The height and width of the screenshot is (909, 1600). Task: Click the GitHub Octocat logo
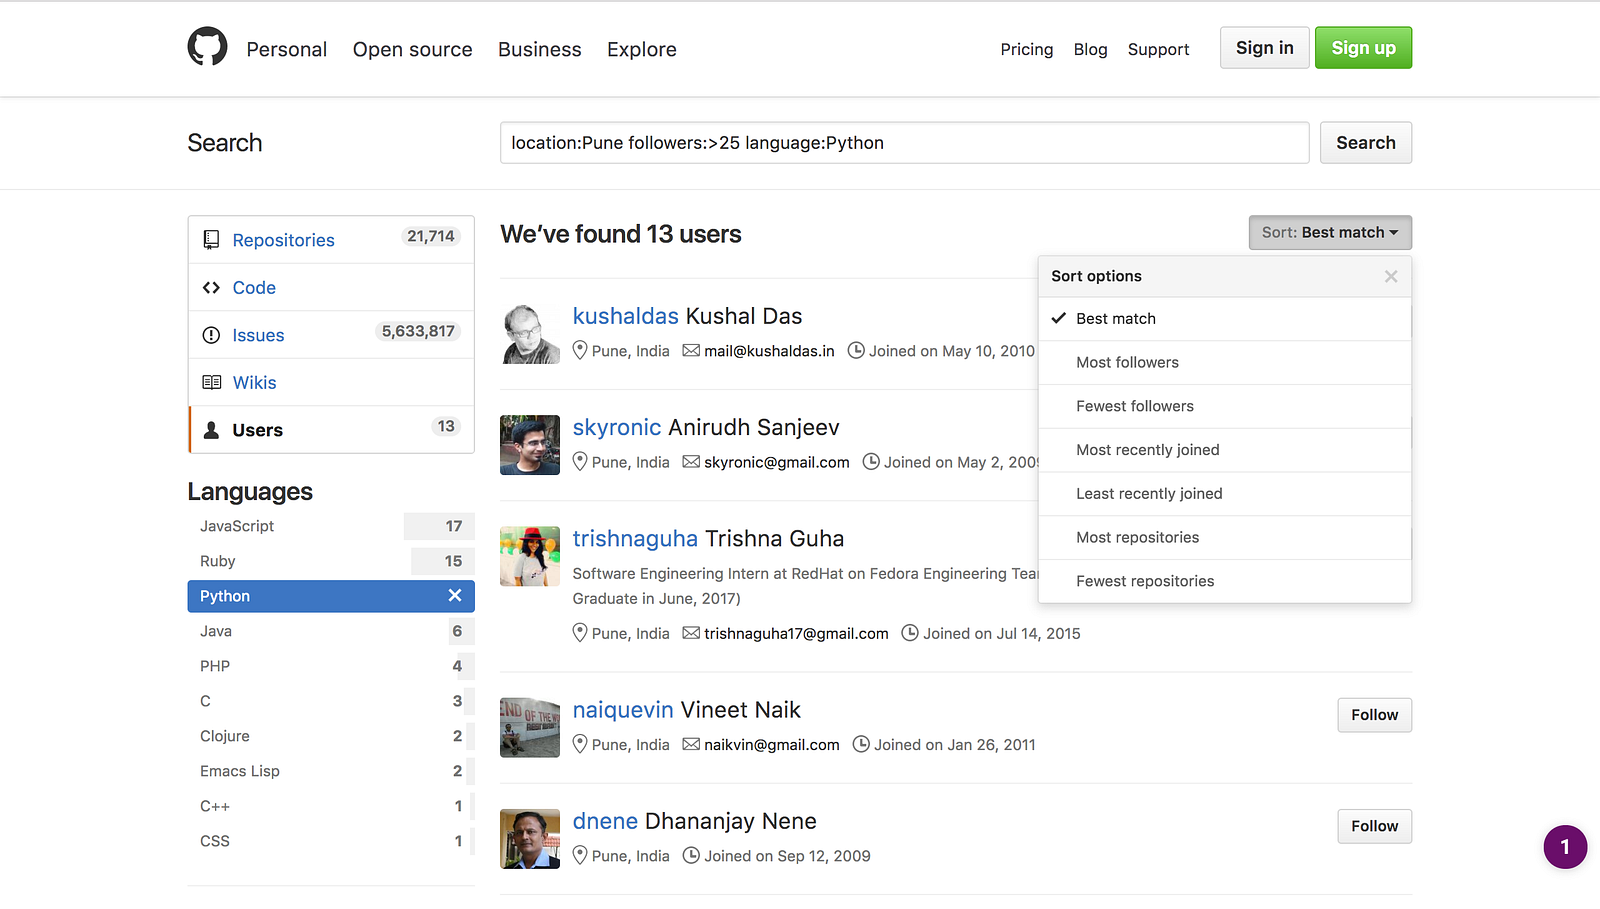207,47
